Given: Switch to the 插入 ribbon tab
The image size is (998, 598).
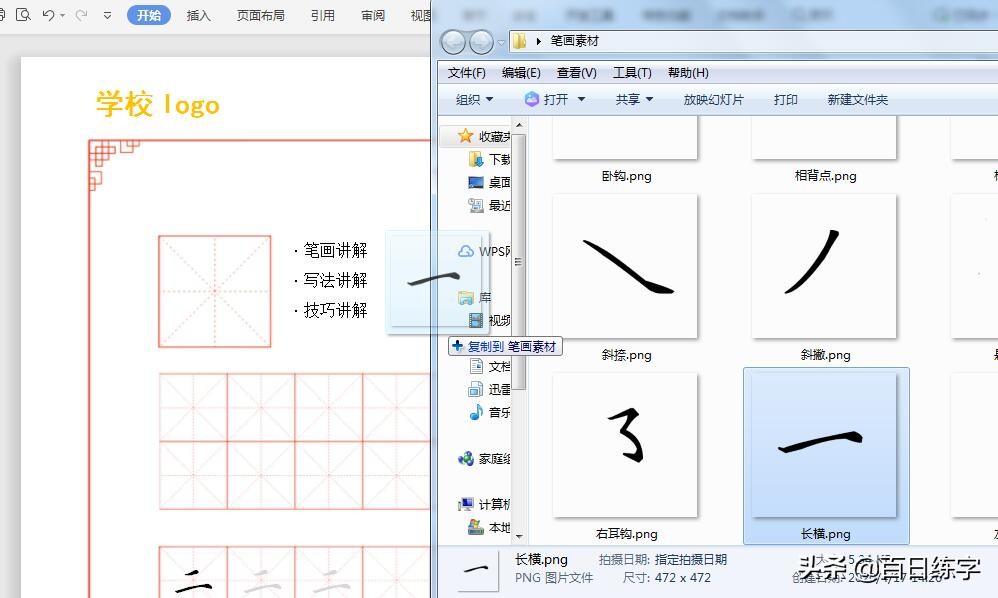Looking at the screenshot, I should click(x=199, y=15).
